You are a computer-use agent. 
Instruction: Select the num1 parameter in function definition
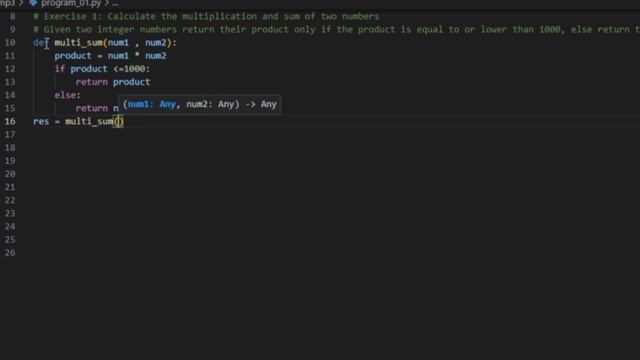118,42
